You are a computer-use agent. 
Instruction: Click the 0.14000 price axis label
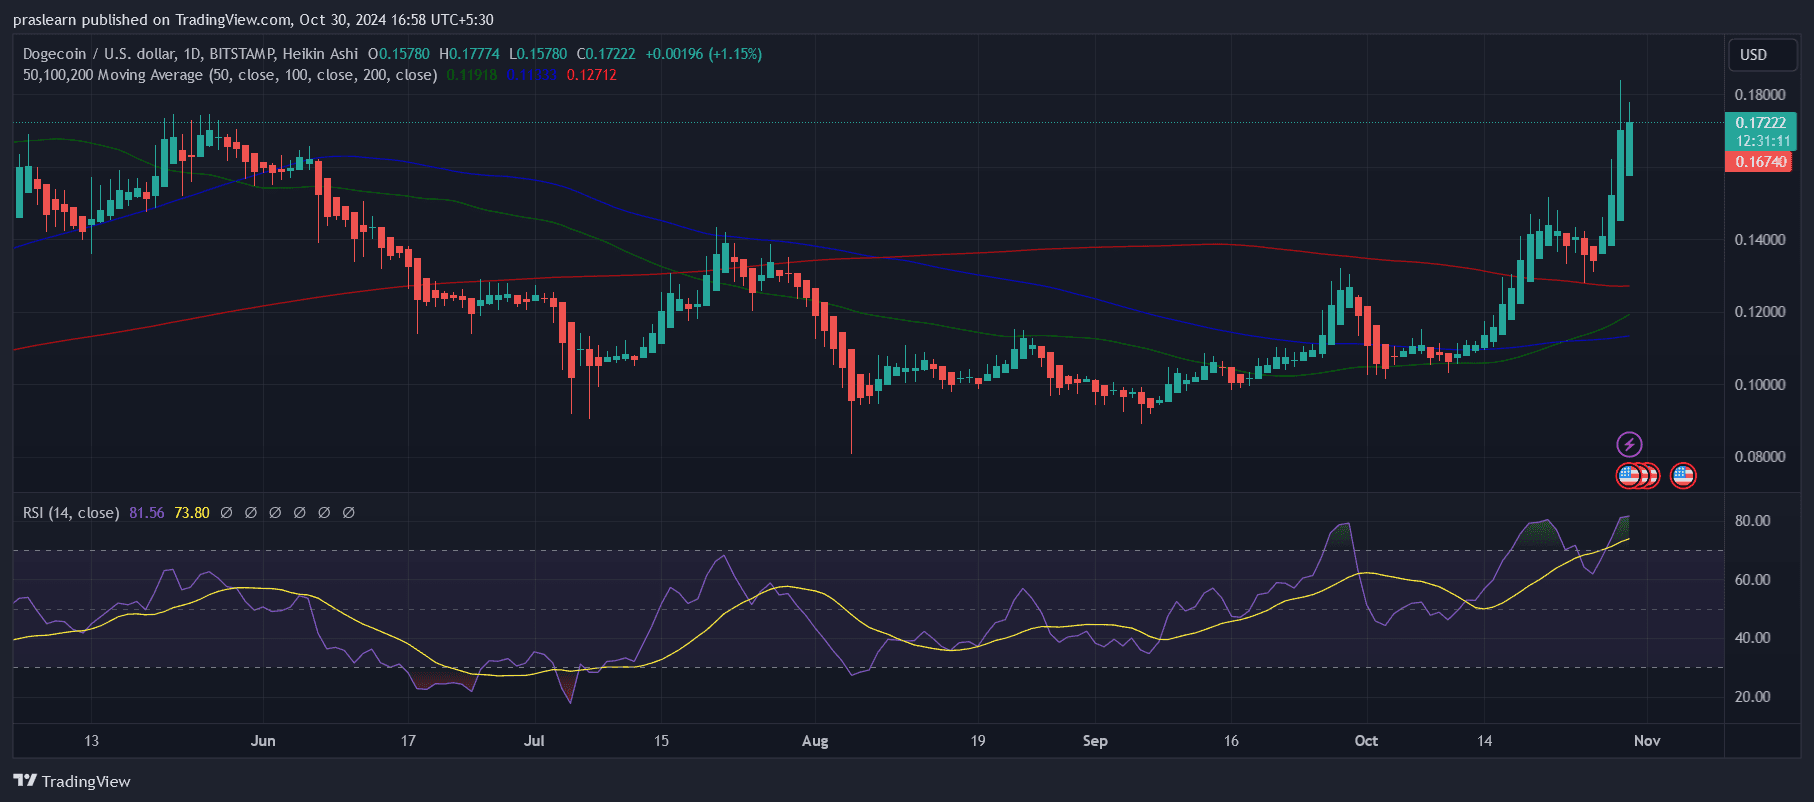(x=1760, y=240)
